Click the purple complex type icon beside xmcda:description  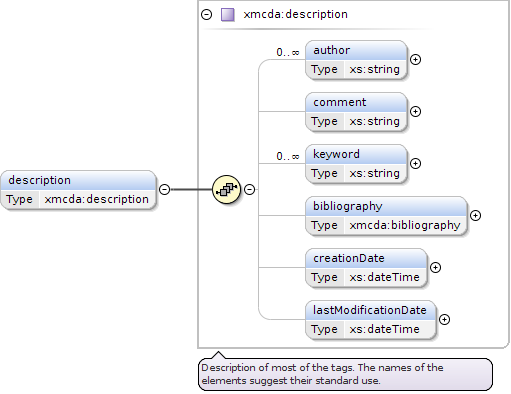(x=228, y=15)
